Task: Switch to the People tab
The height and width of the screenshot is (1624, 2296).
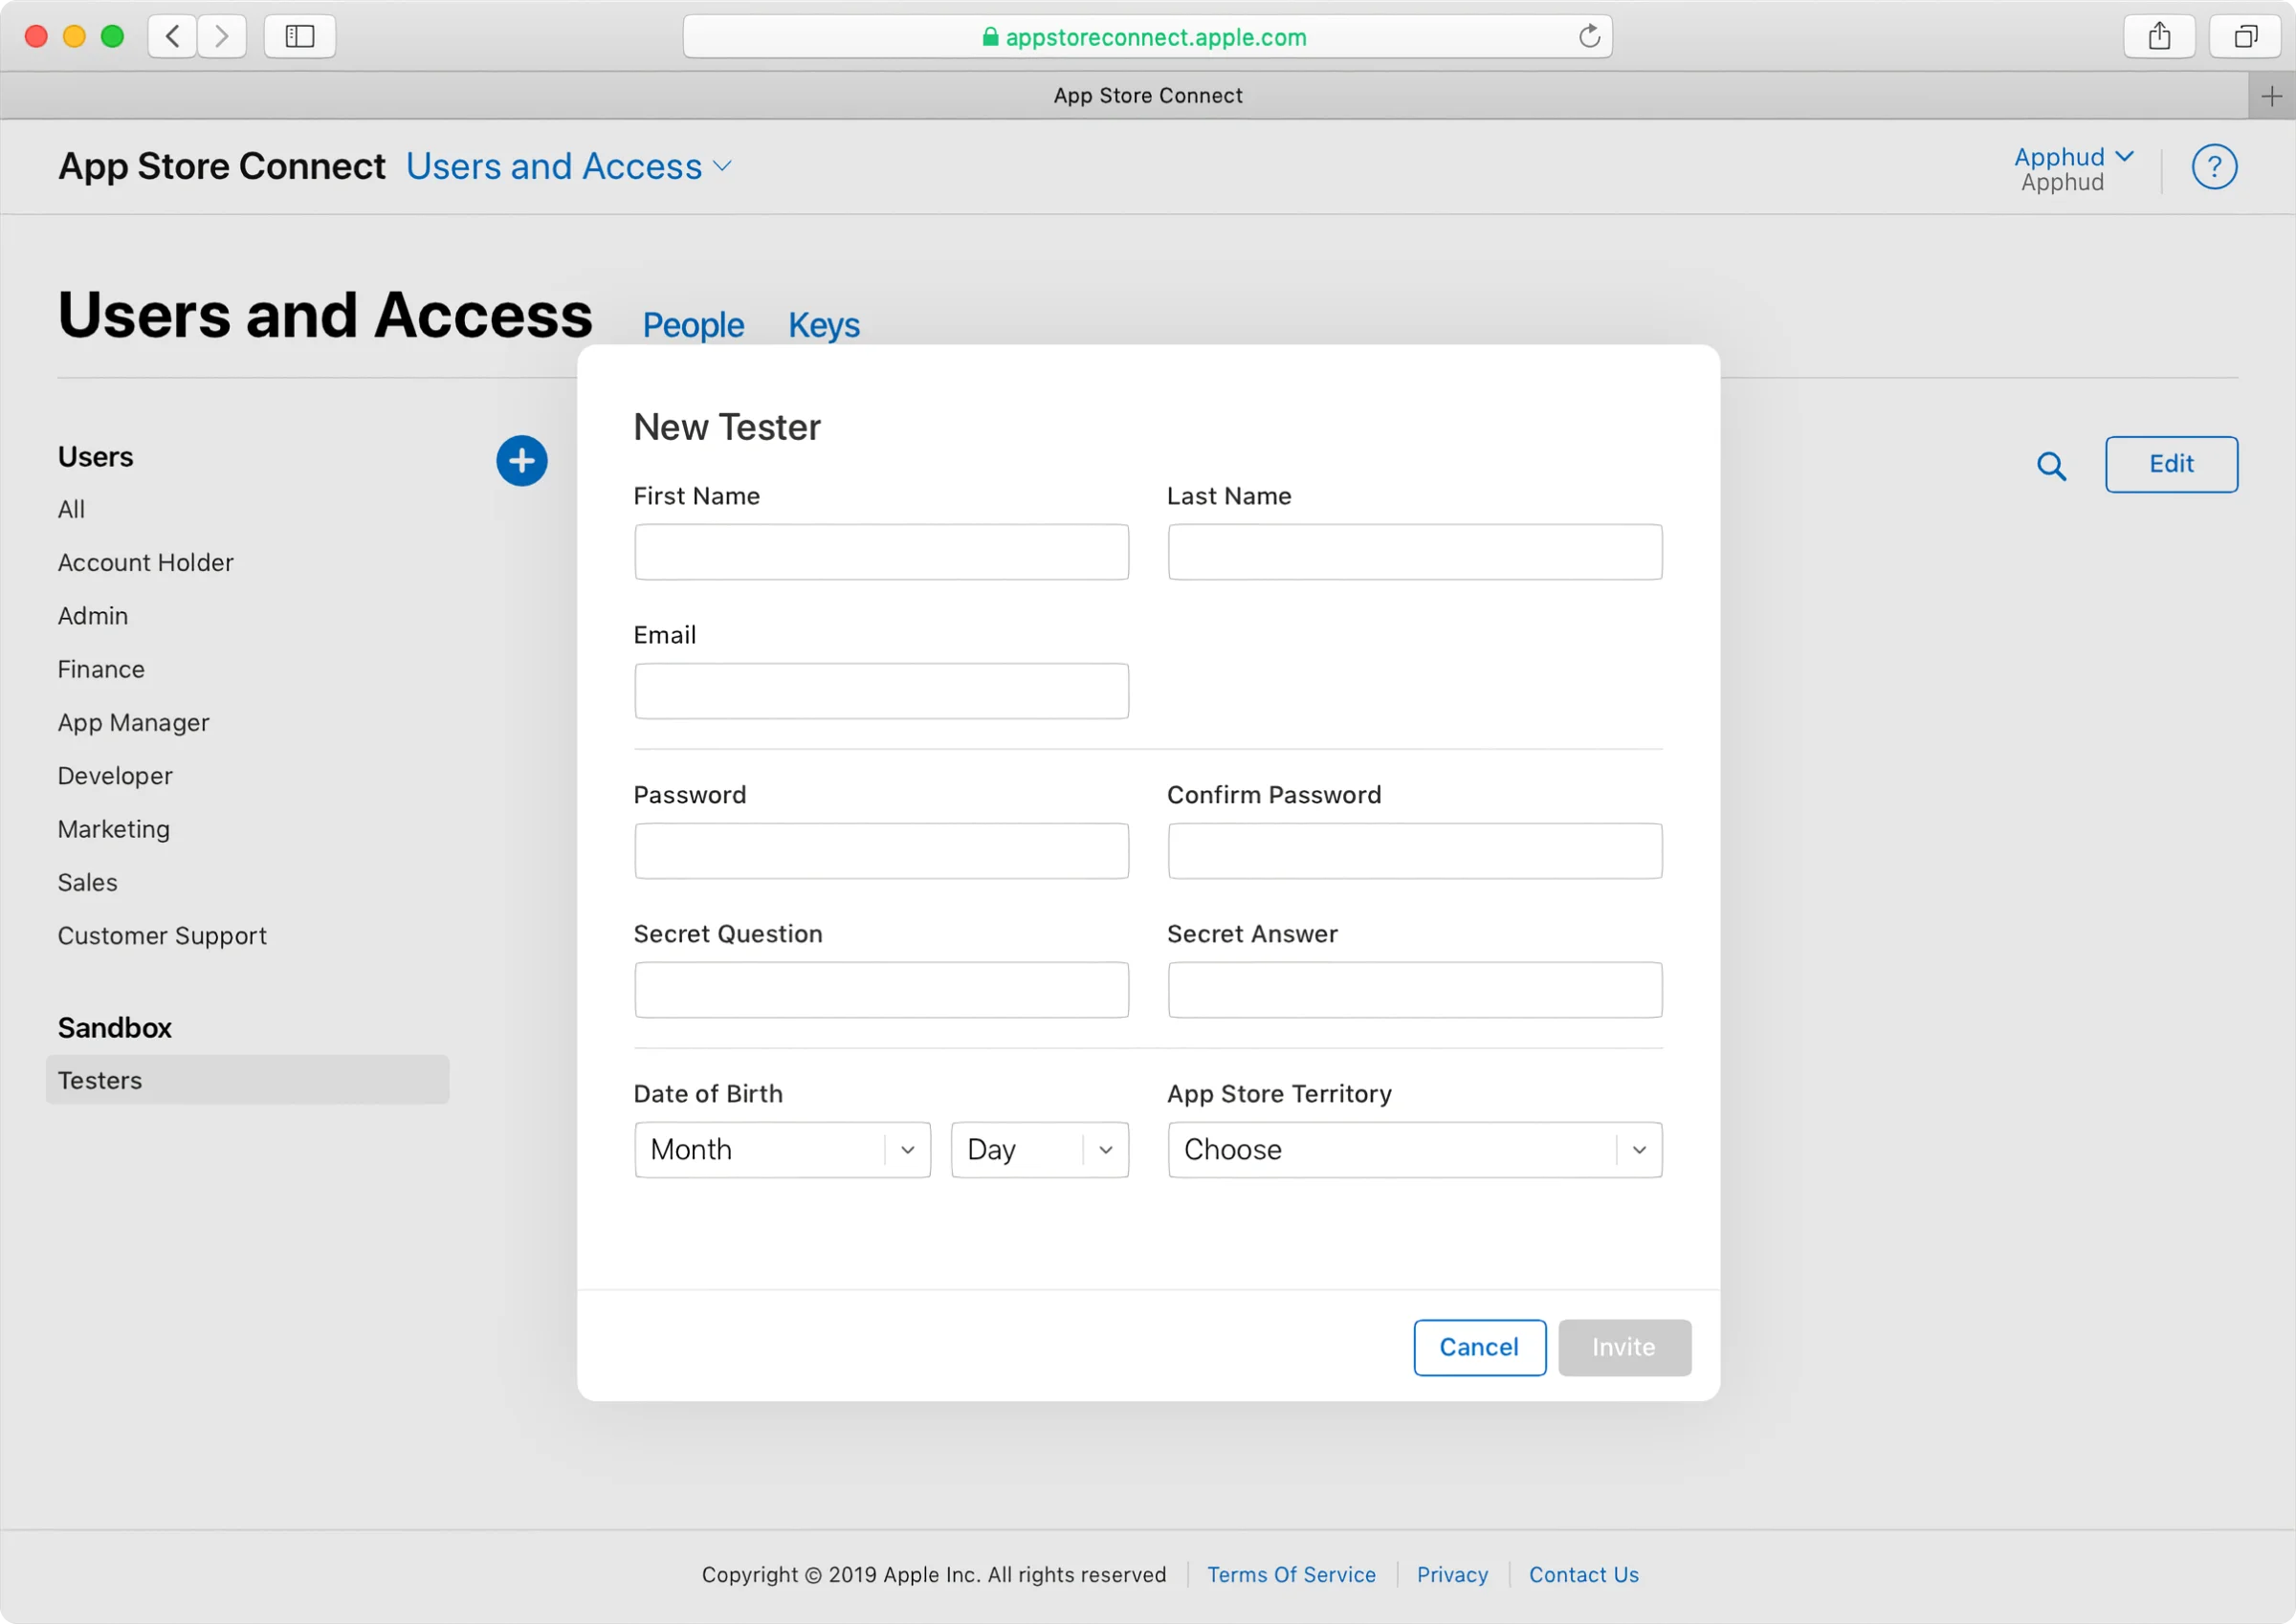Action: point(692,325)
